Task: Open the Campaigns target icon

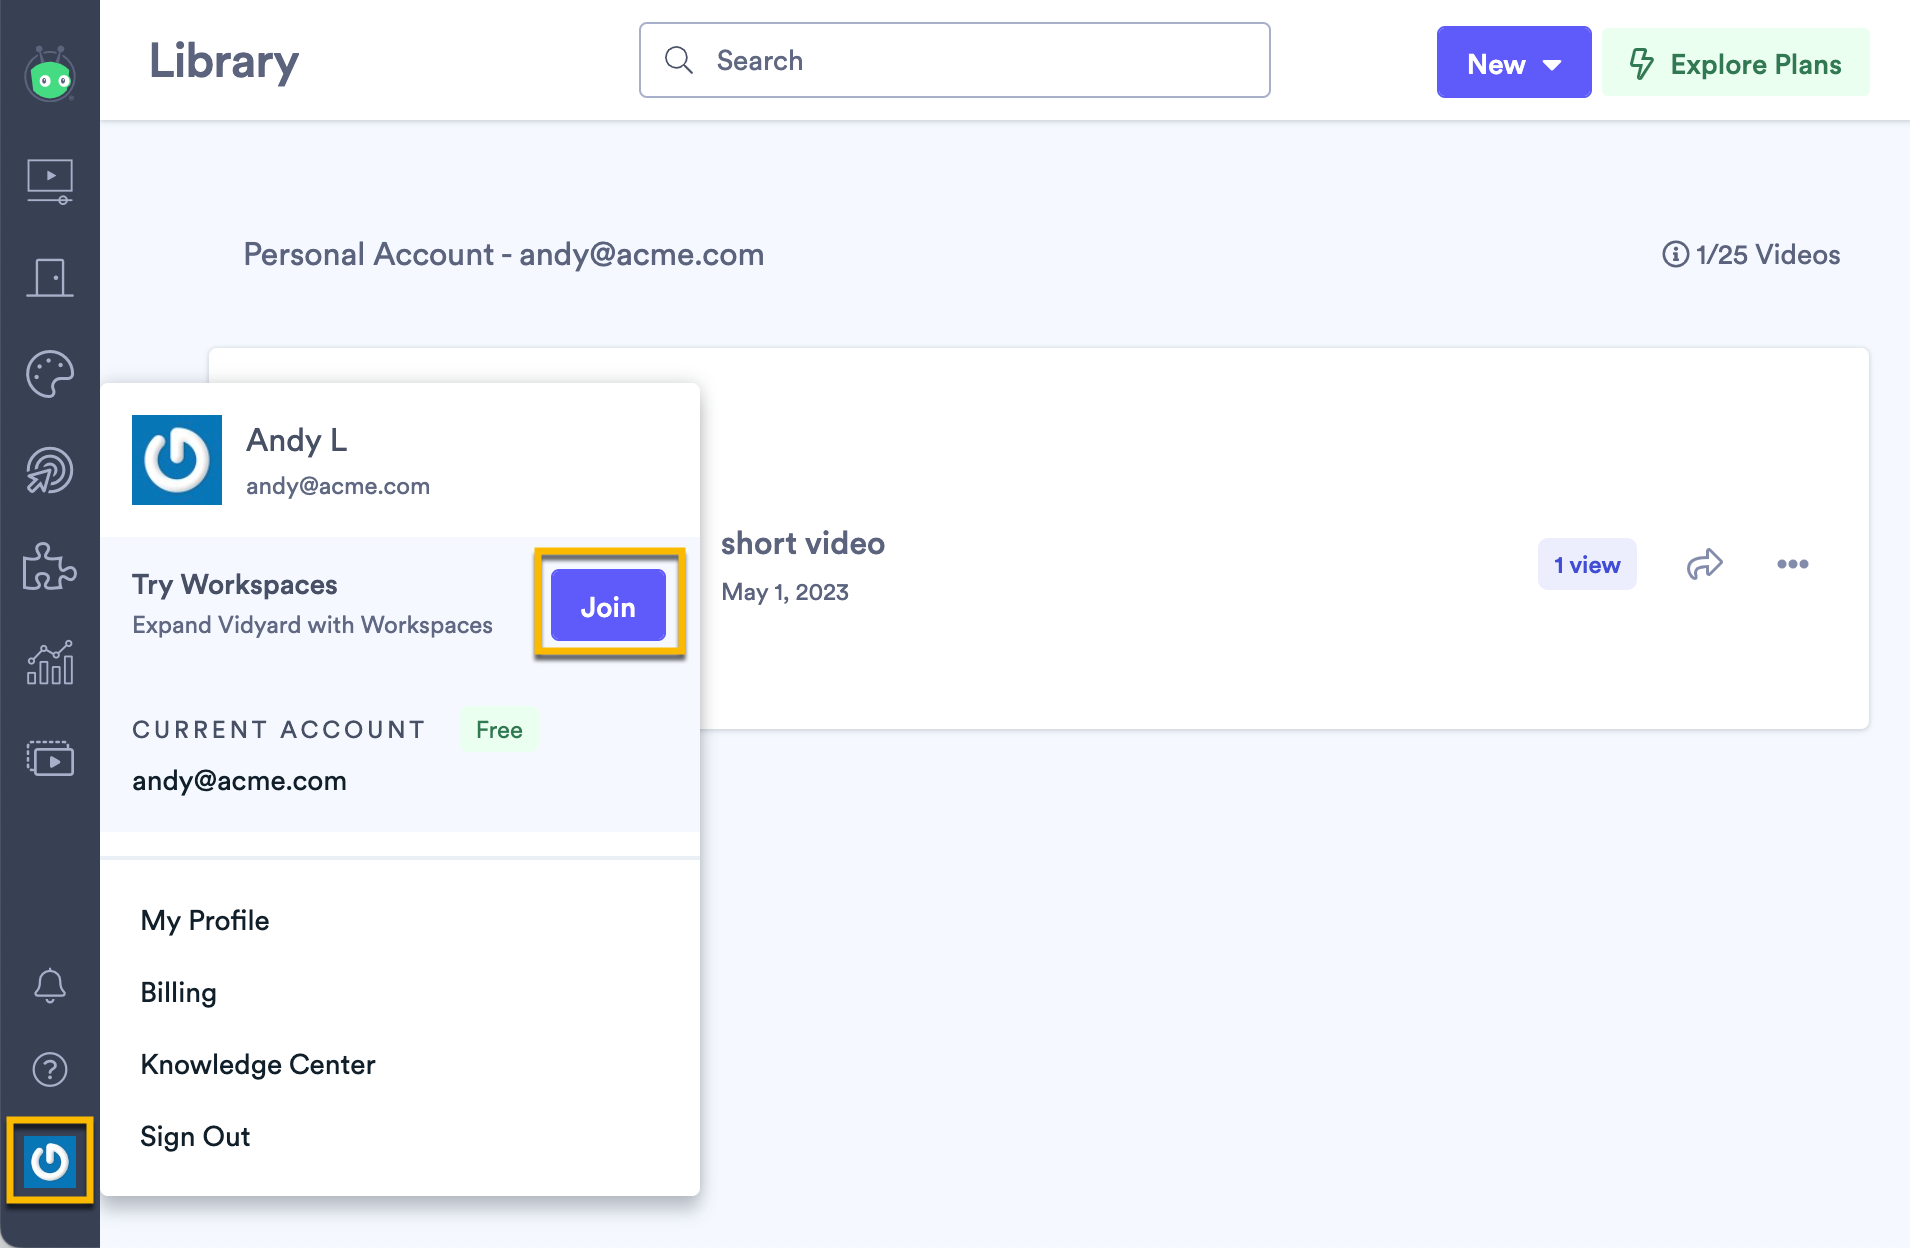Action: click(49, 470)
